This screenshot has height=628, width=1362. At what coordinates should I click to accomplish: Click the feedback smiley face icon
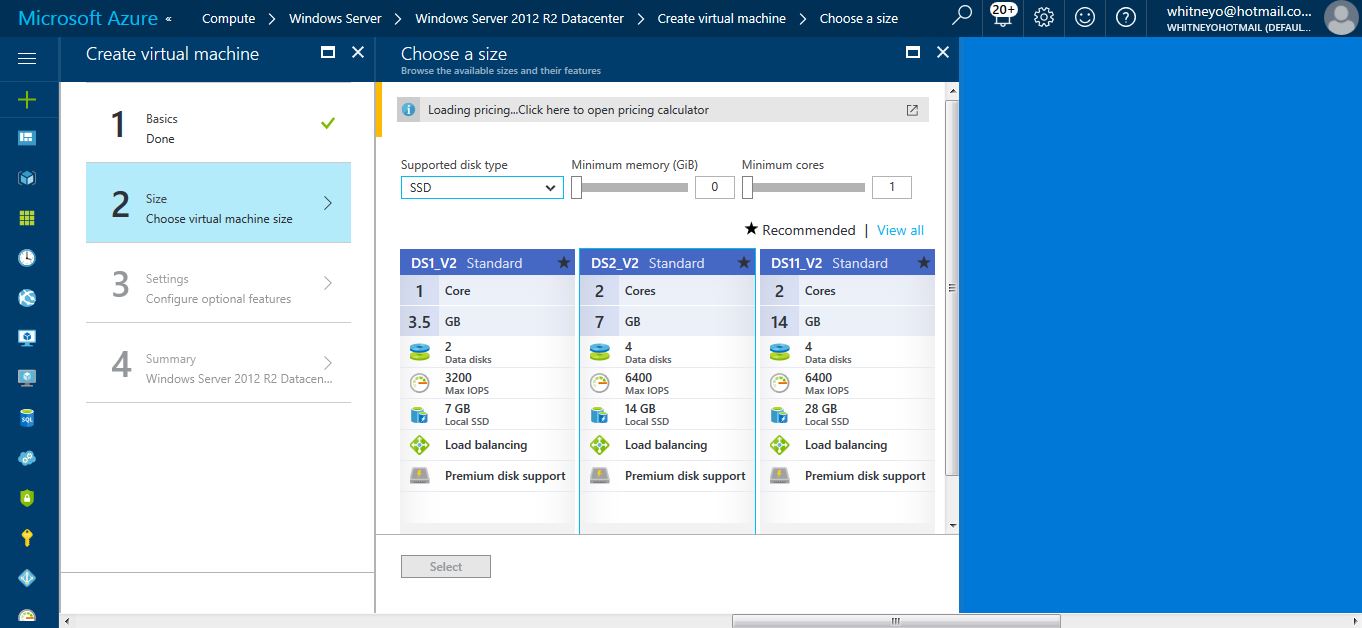click(x=1085, y=17)
